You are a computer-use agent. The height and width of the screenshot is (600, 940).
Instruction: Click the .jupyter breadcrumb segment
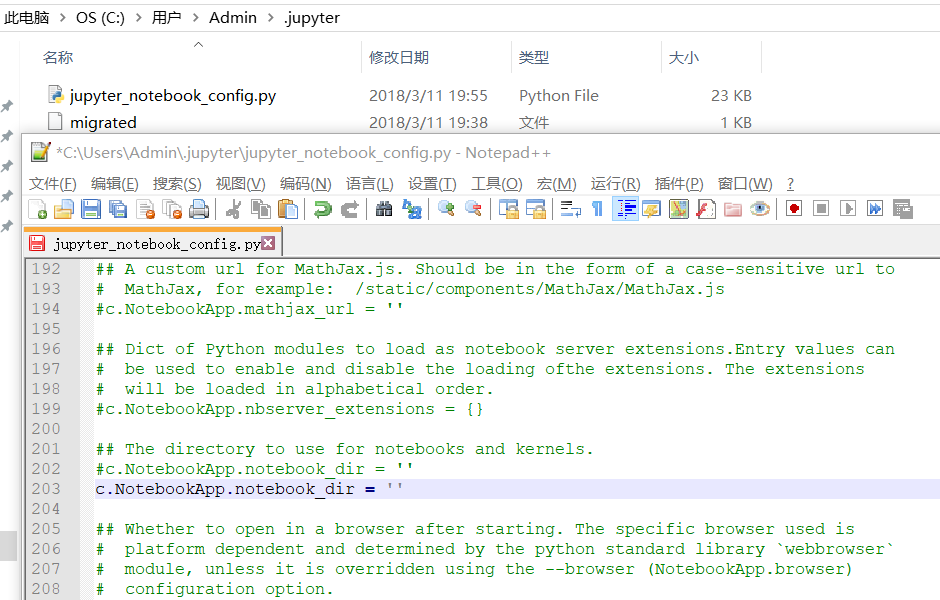pyautogui.click(x=312, y=18)
